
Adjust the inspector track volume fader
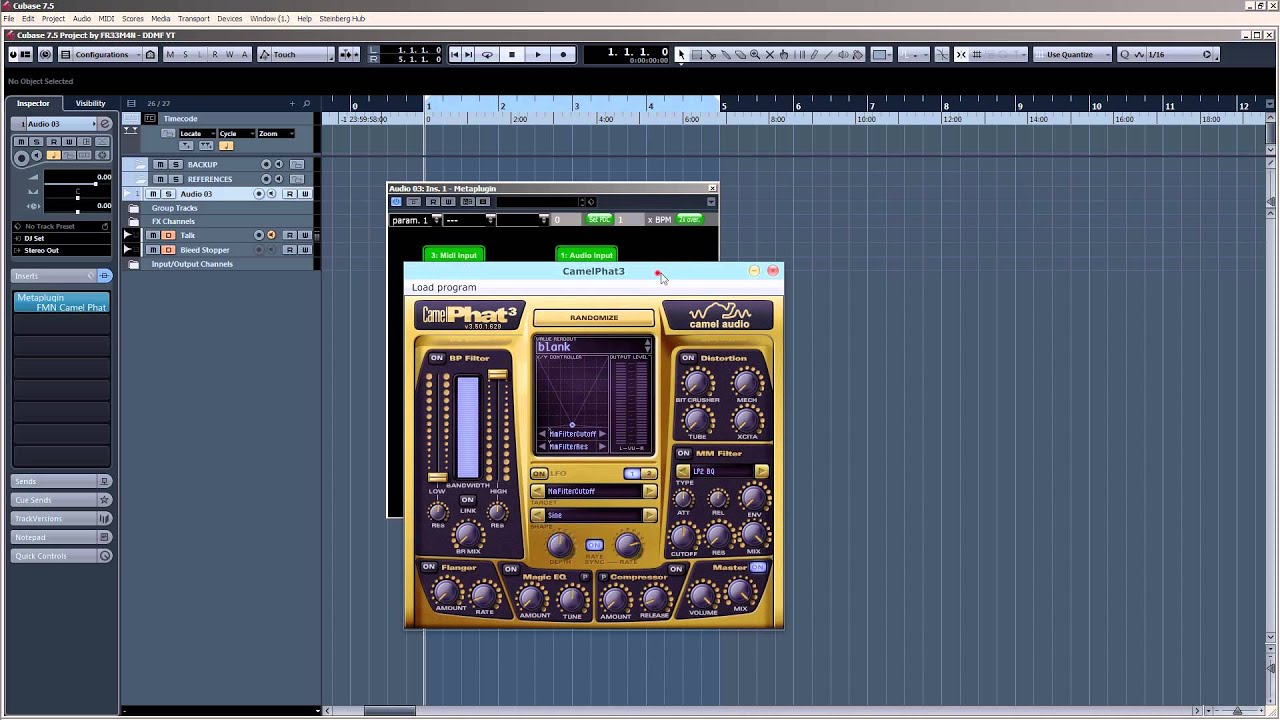(77, 183)
